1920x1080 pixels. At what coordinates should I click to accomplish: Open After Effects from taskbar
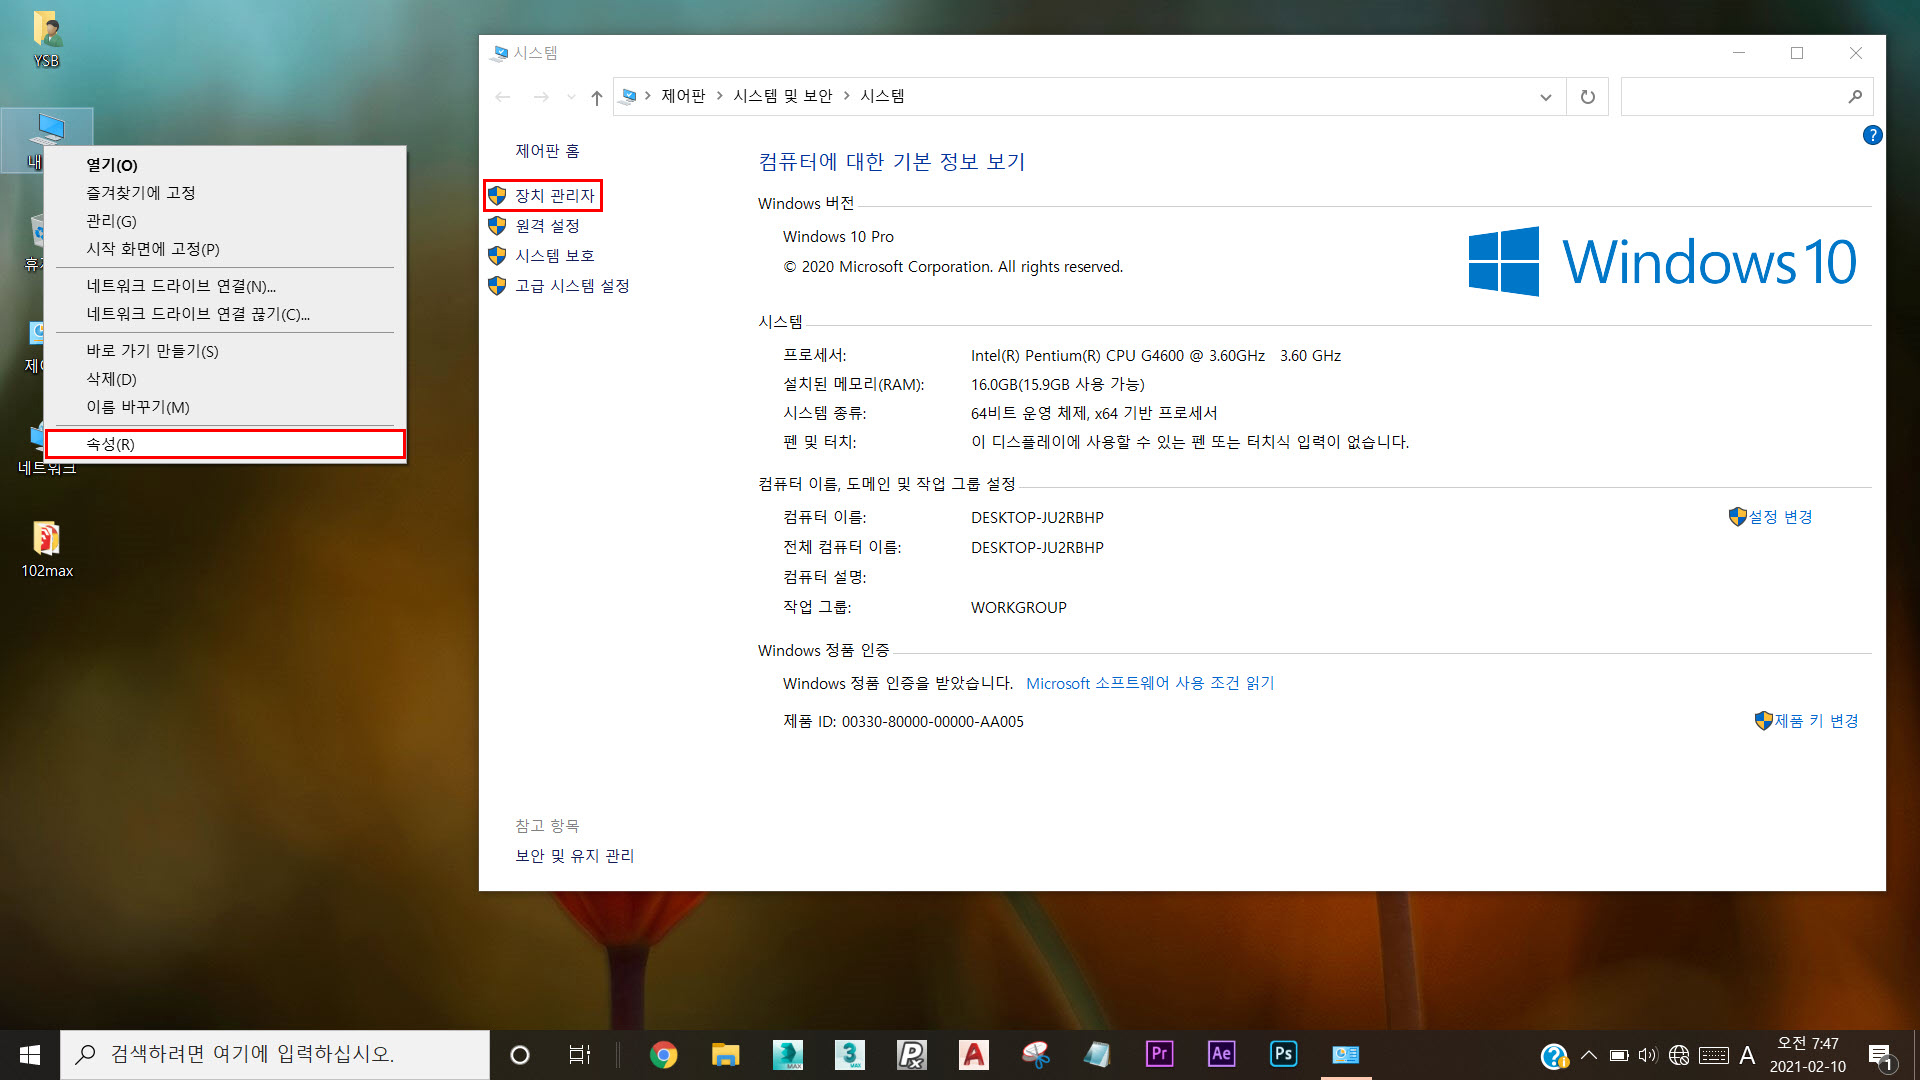[x=1221, y=1054]
